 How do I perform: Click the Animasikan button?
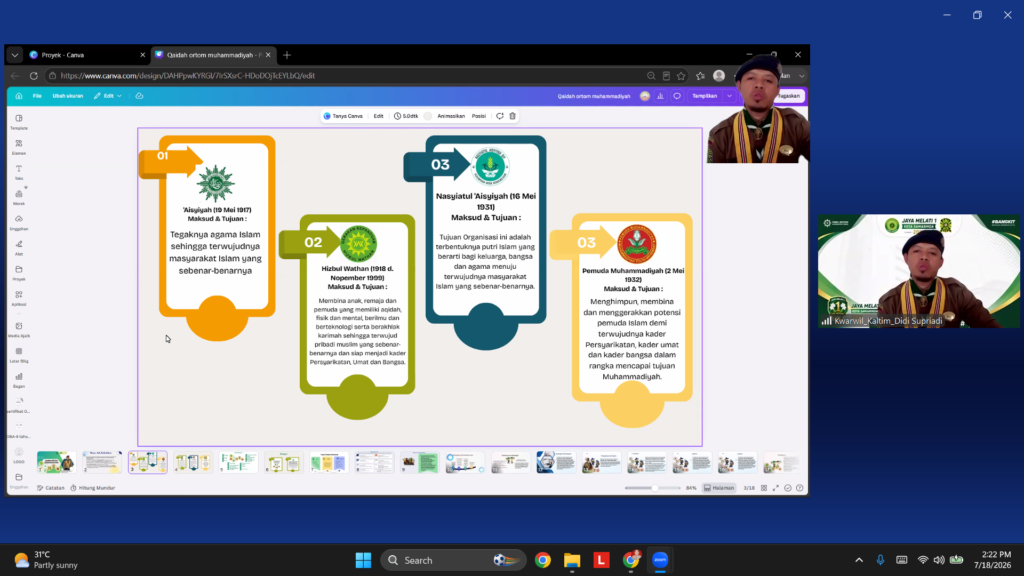(x=451, y=116)
